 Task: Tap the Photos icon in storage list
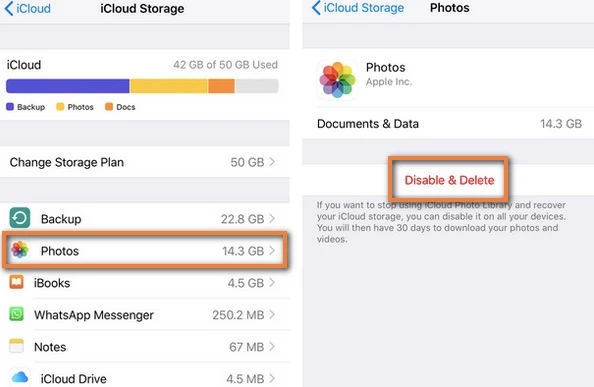coord(20,250)
